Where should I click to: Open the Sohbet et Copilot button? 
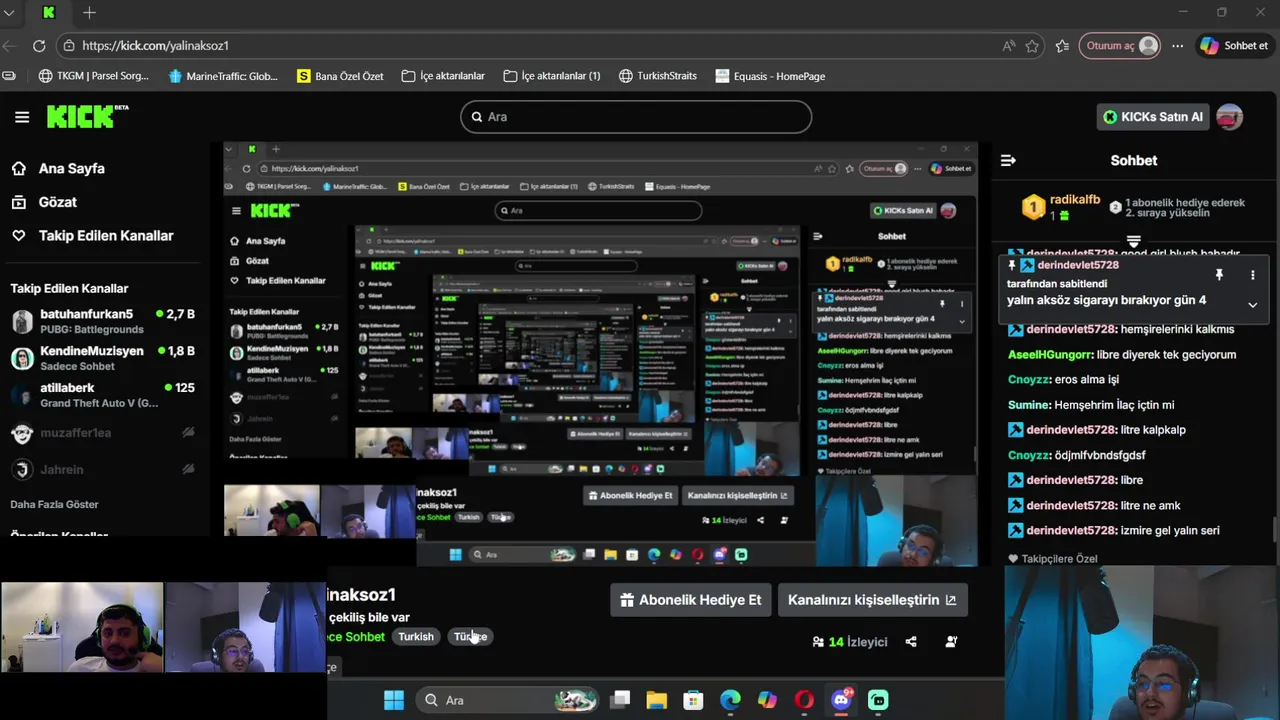click(1235, 46)
